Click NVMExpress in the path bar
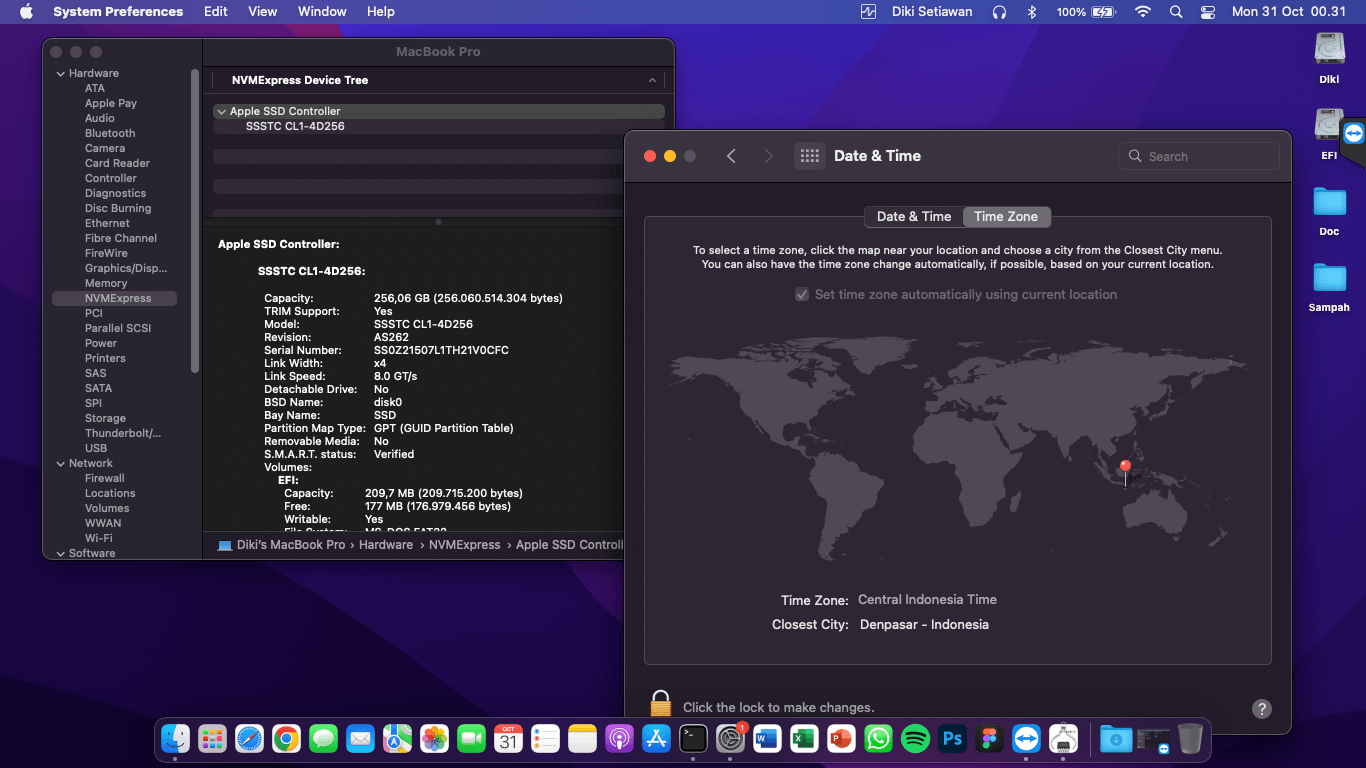This screenshot has width=1366, height=768. pos(464,545)
